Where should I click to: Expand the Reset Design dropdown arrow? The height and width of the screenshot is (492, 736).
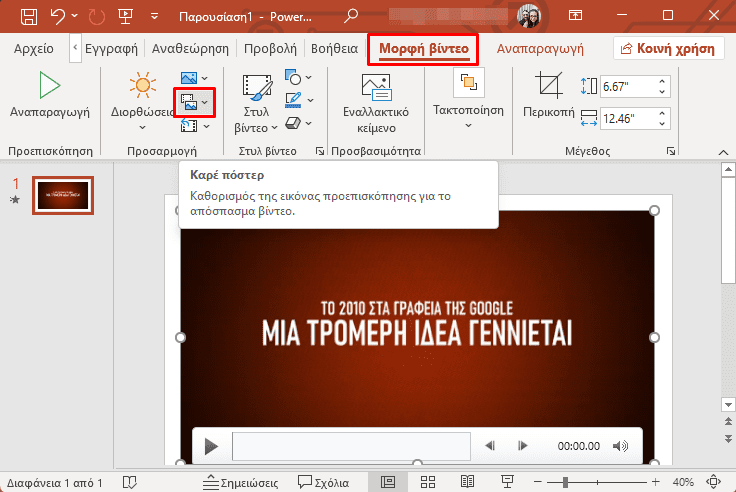206,126
